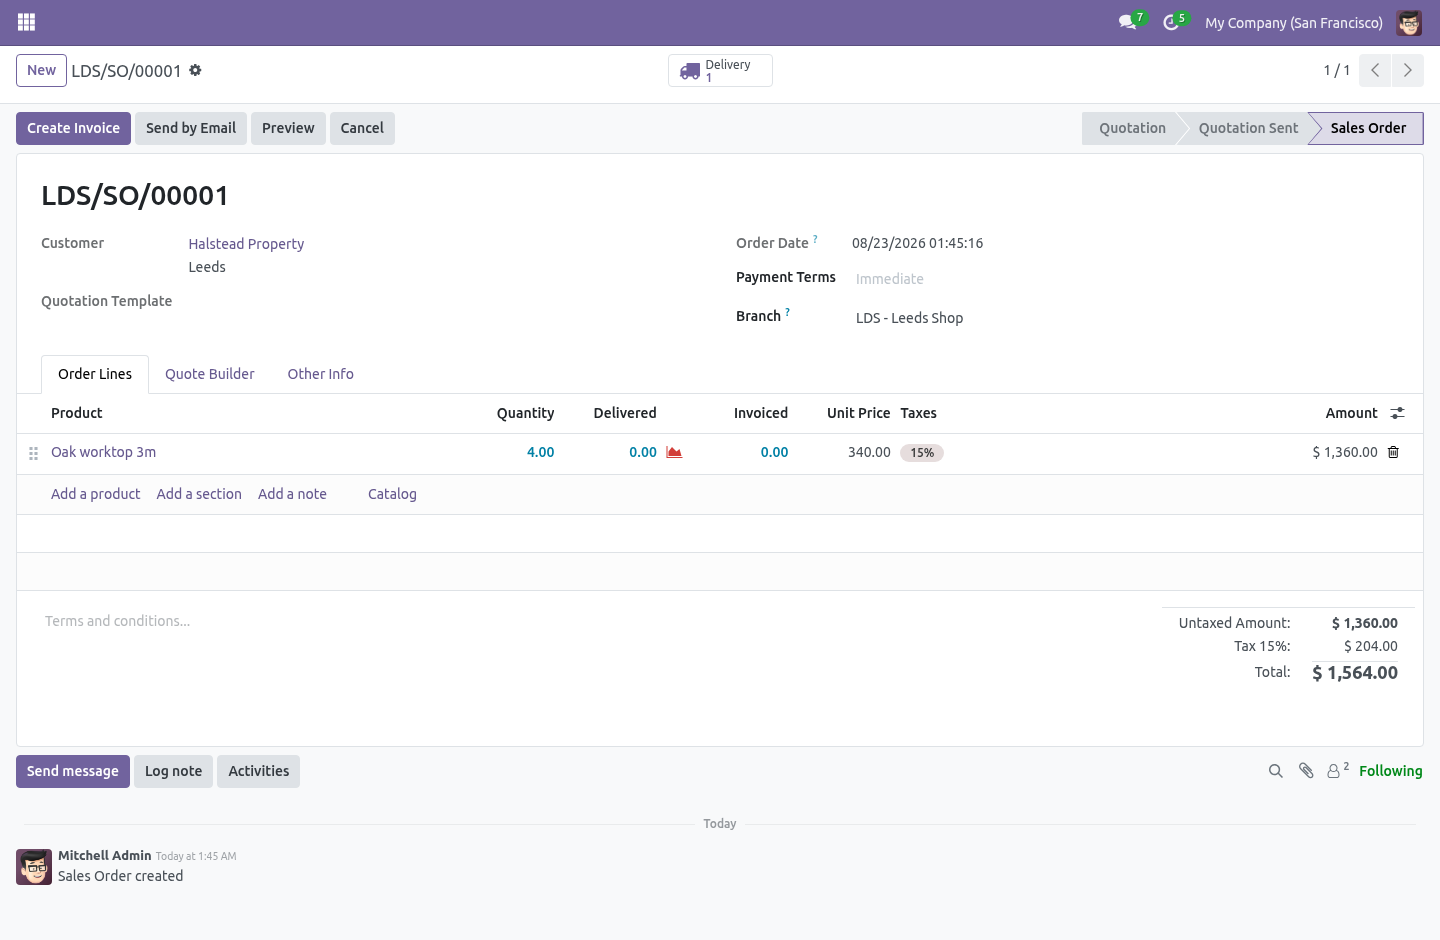
Task: Open the Mitchell Admin user avatar menu
Action: pyautogui.click(x=1409, y=22)
